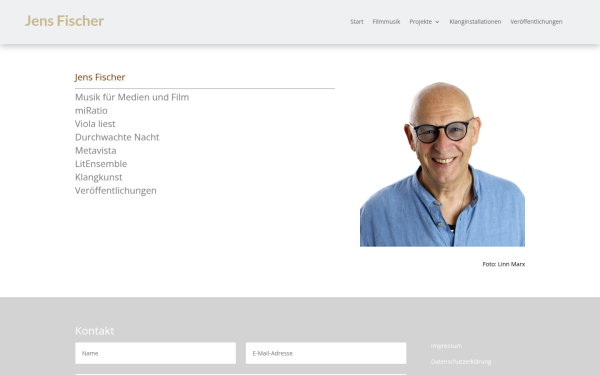Open the Projekte navigation item
The width and height of the screenshot is (600, 375).
pos(421,22)
